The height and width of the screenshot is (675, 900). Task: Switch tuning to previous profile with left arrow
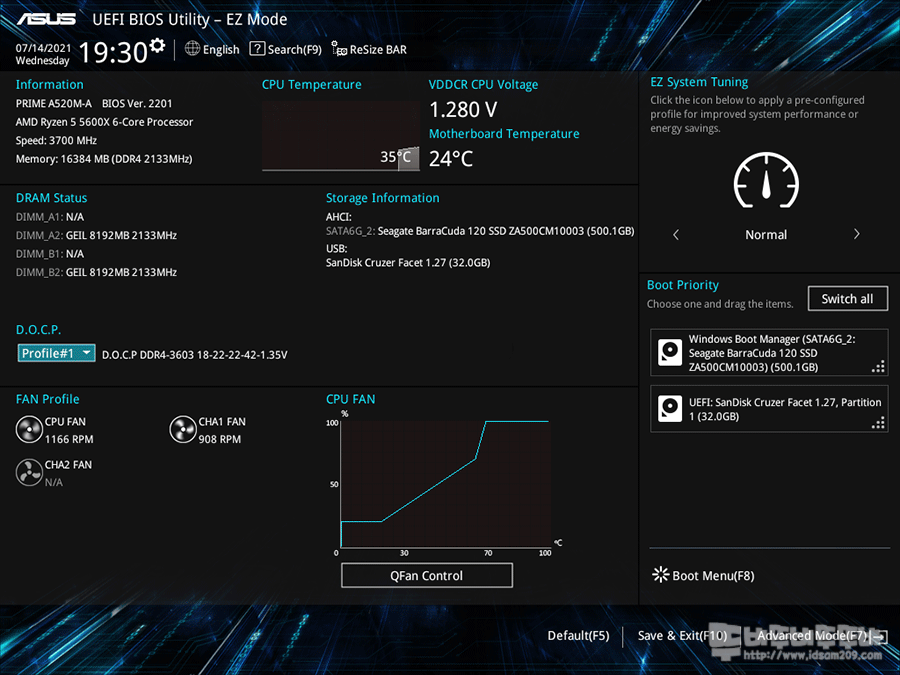pos(676,234)
